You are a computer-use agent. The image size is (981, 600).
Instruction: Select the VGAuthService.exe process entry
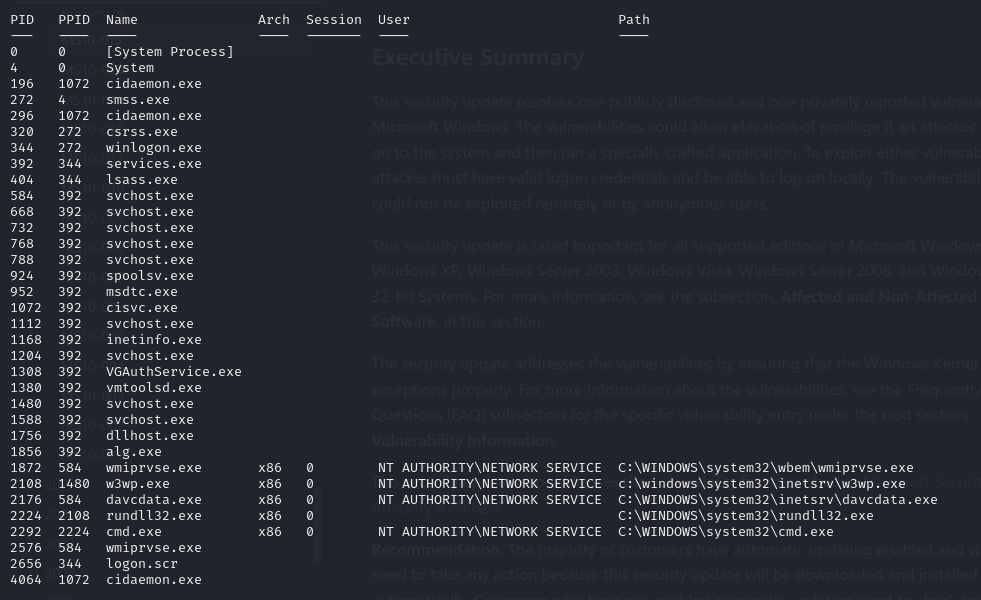click(173, 372)
